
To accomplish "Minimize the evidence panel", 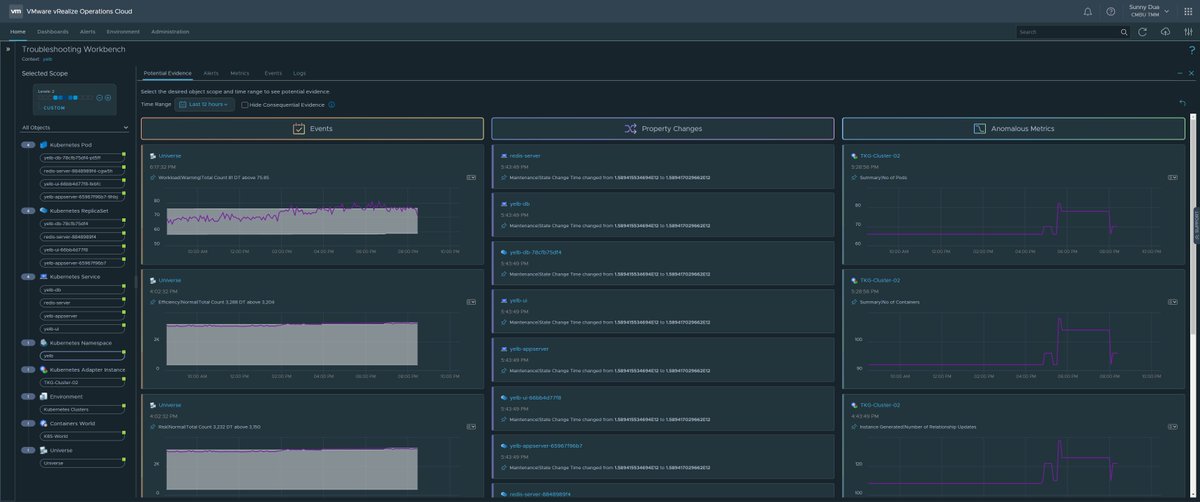I will [1179, 74].
